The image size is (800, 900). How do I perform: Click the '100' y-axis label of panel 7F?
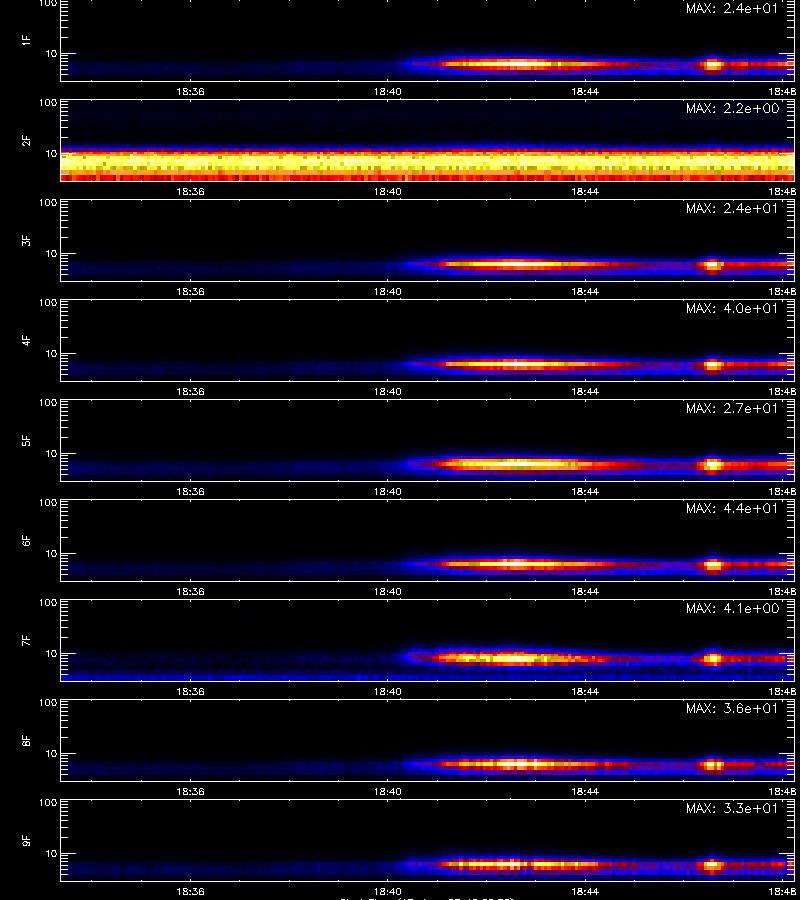(48, 603)
